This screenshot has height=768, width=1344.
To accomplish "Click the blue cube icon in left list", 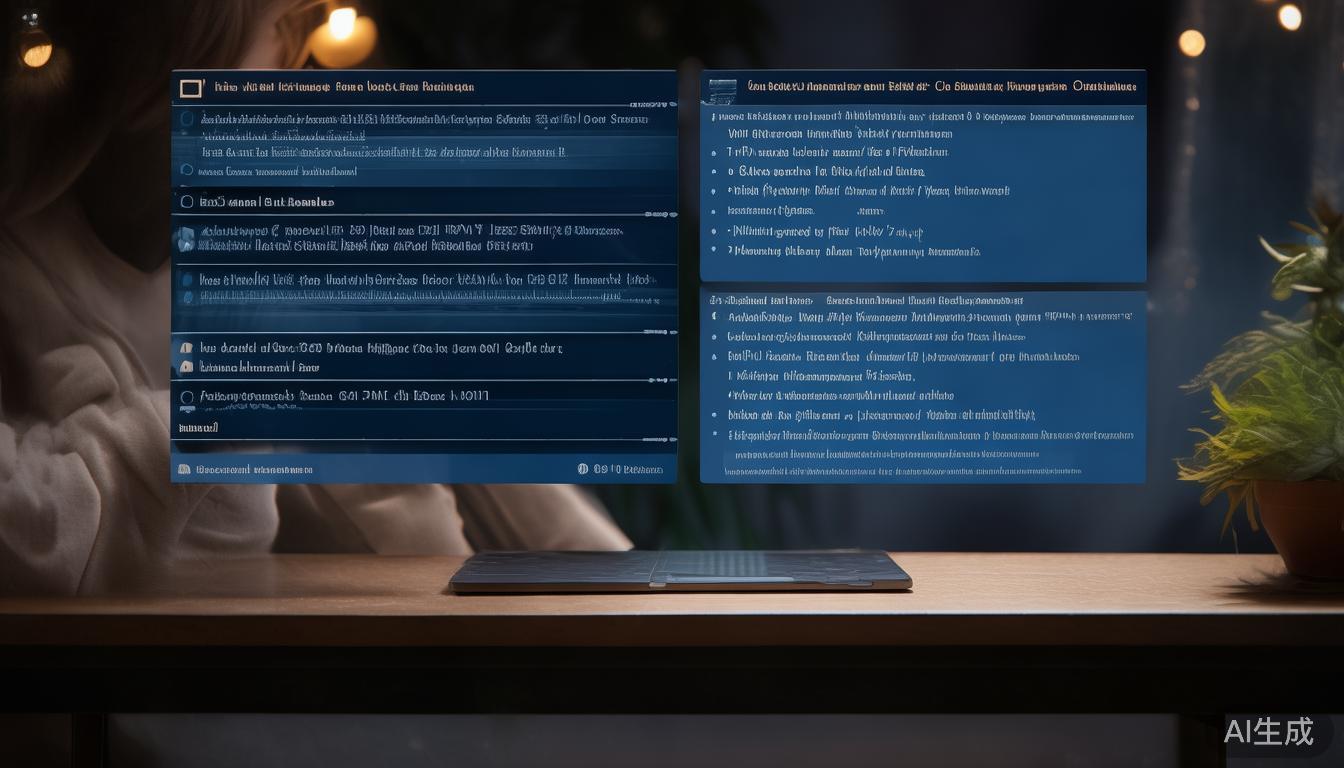I will click(x=185, y=239).
